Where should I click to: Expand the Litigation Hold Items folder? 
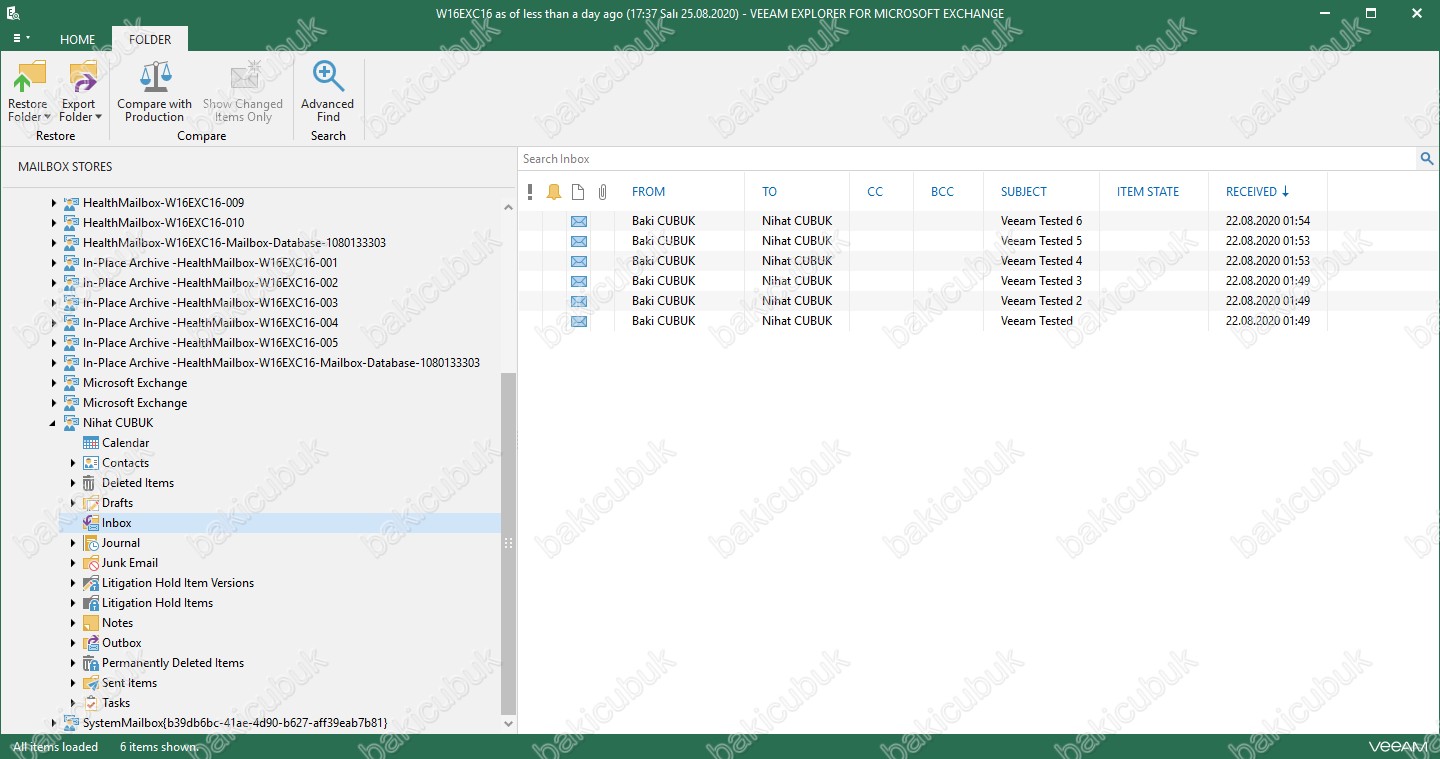(x=73, y=603)
